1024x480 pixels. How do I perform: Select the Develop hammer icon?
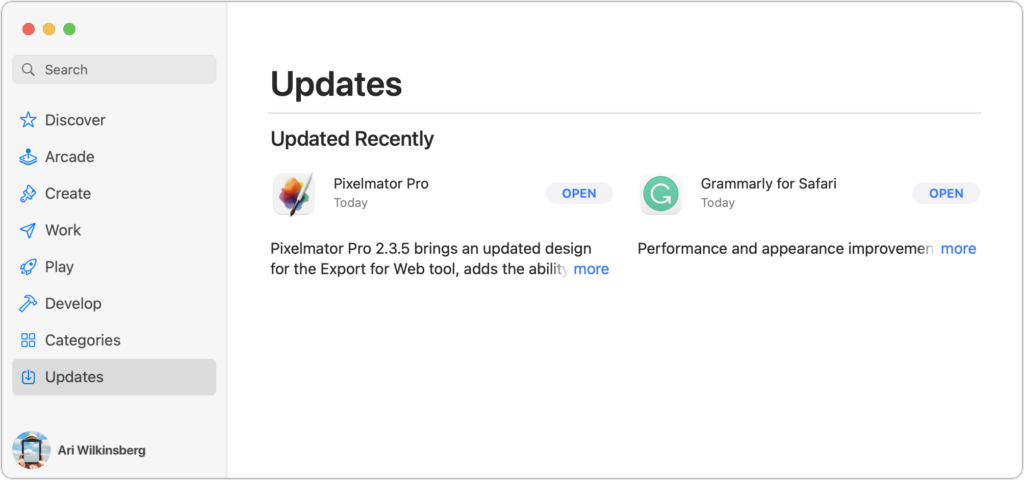click(x=28, y=304)
